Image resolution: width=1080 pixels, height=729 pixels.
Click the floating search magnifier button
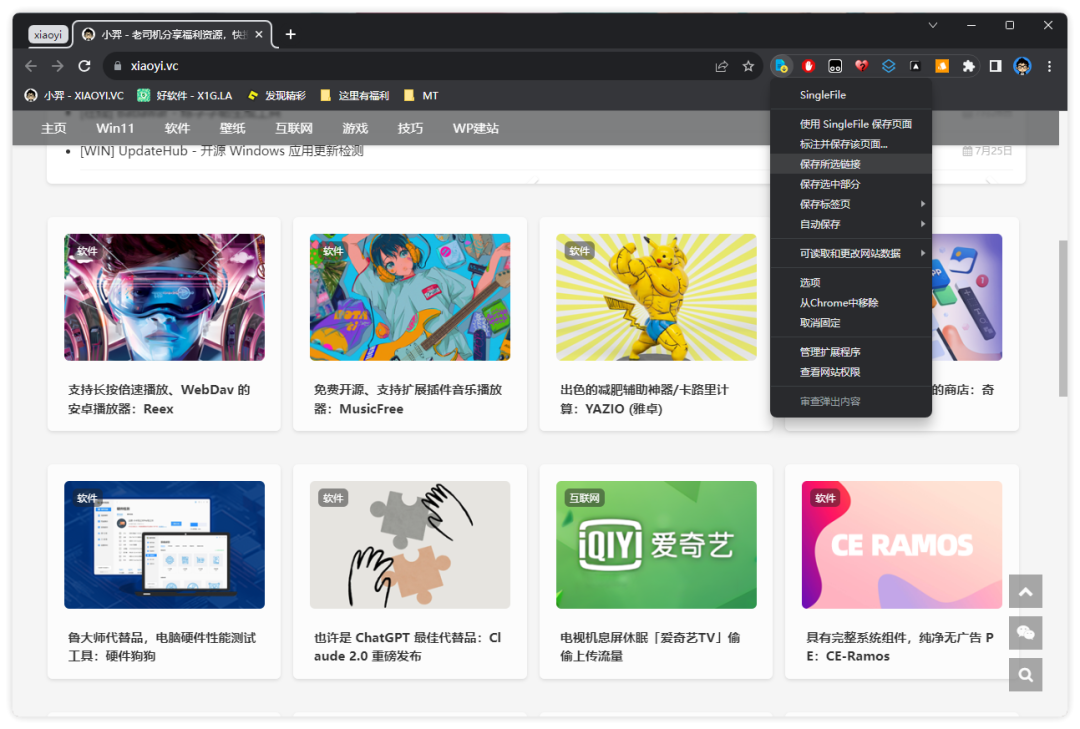[x=1026, y=675]
